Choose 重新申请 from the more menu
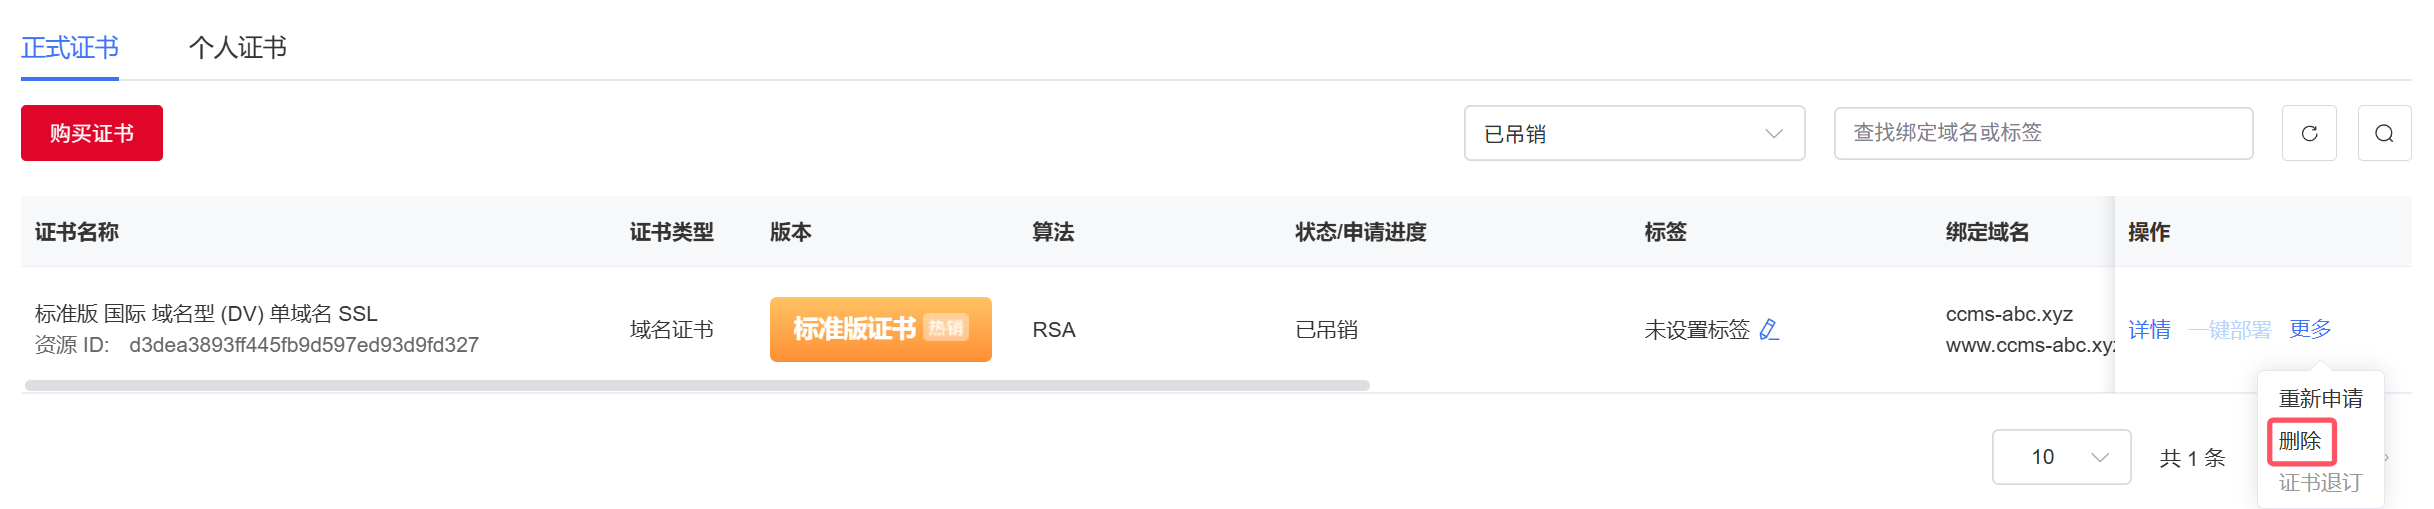 click(2320, 399)
